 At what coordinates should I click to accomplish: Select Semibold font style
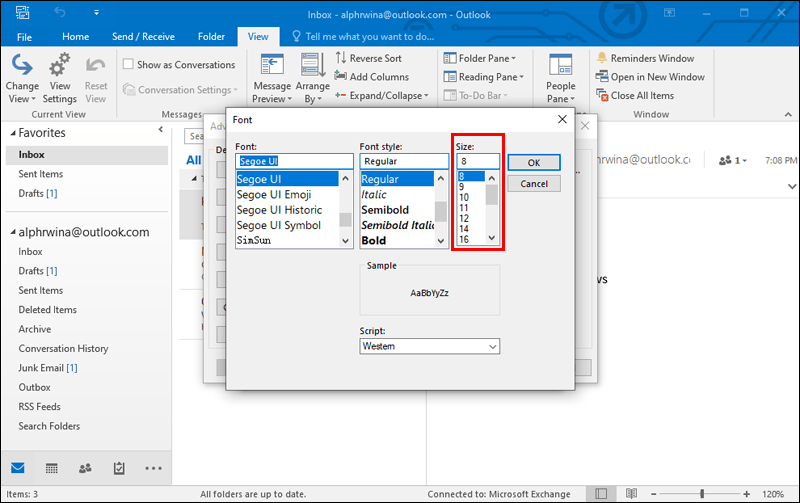[397, 210]
